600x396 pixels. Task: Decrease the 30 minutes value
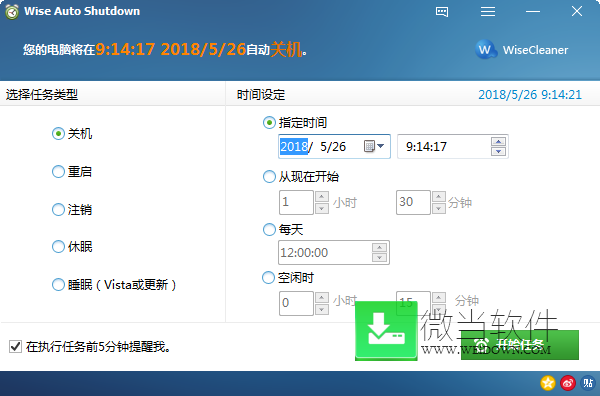click(x=439, y=208)
